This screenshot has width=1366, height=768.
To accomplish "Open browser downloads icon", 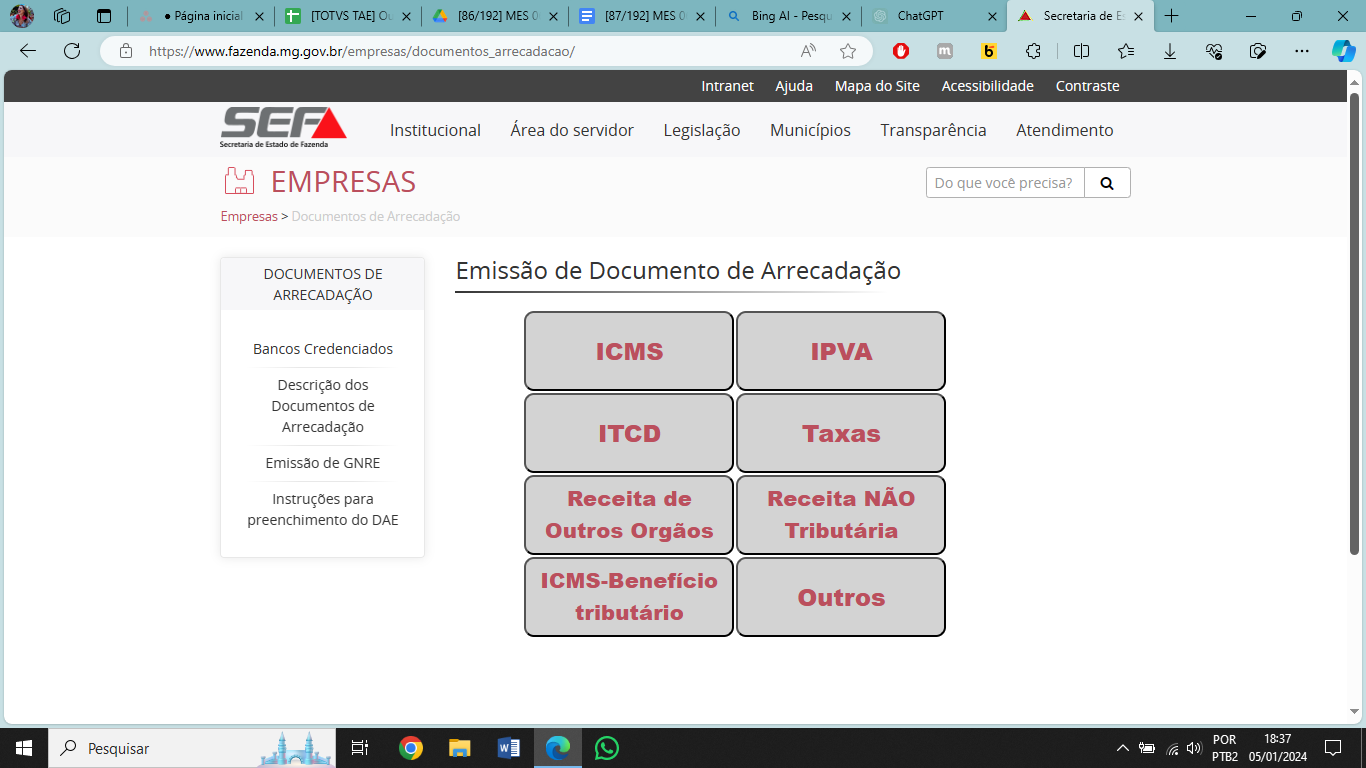I will (1169, 51).
